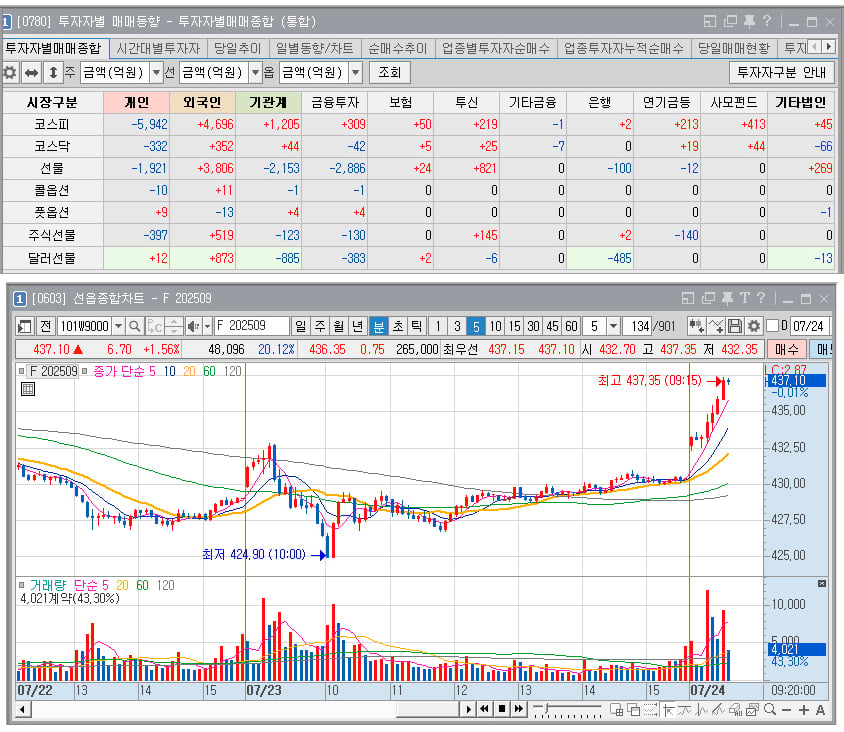Click the 투자자구분 안내 button
The width and height of the screenshot is (844, 732).
point(782,72)
